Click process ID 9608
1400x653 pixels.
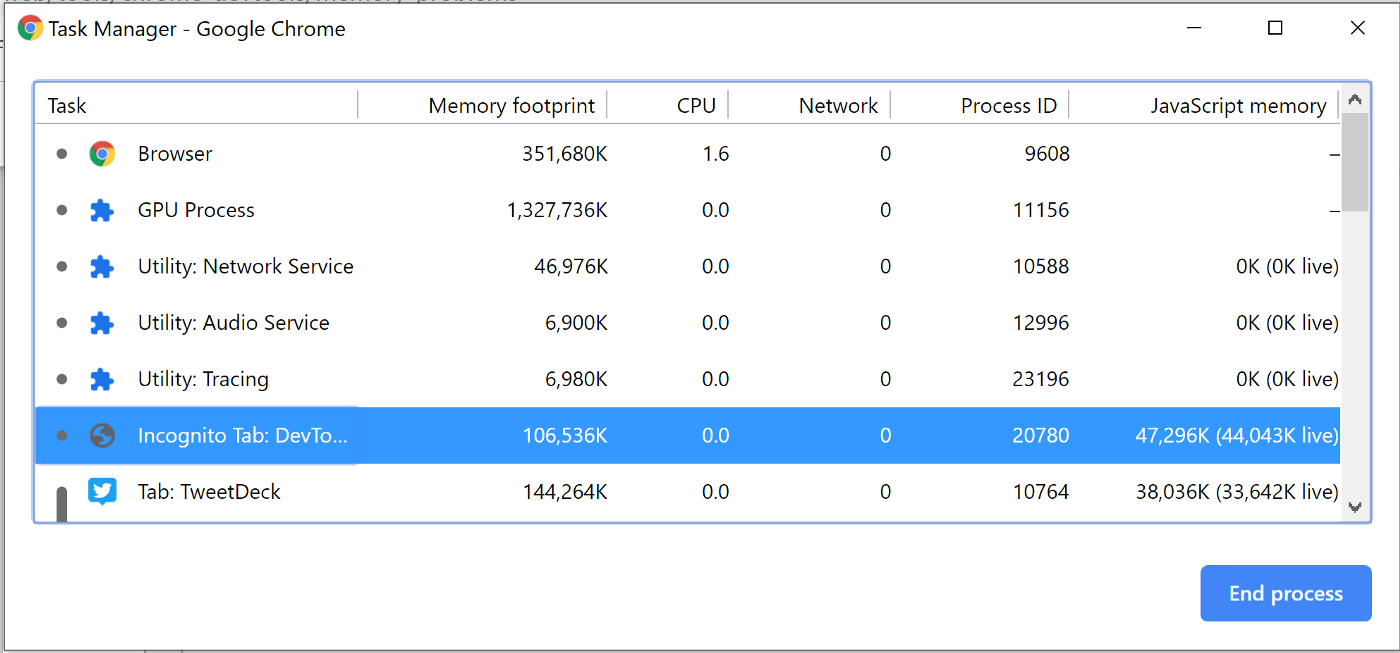[1047, 154]
